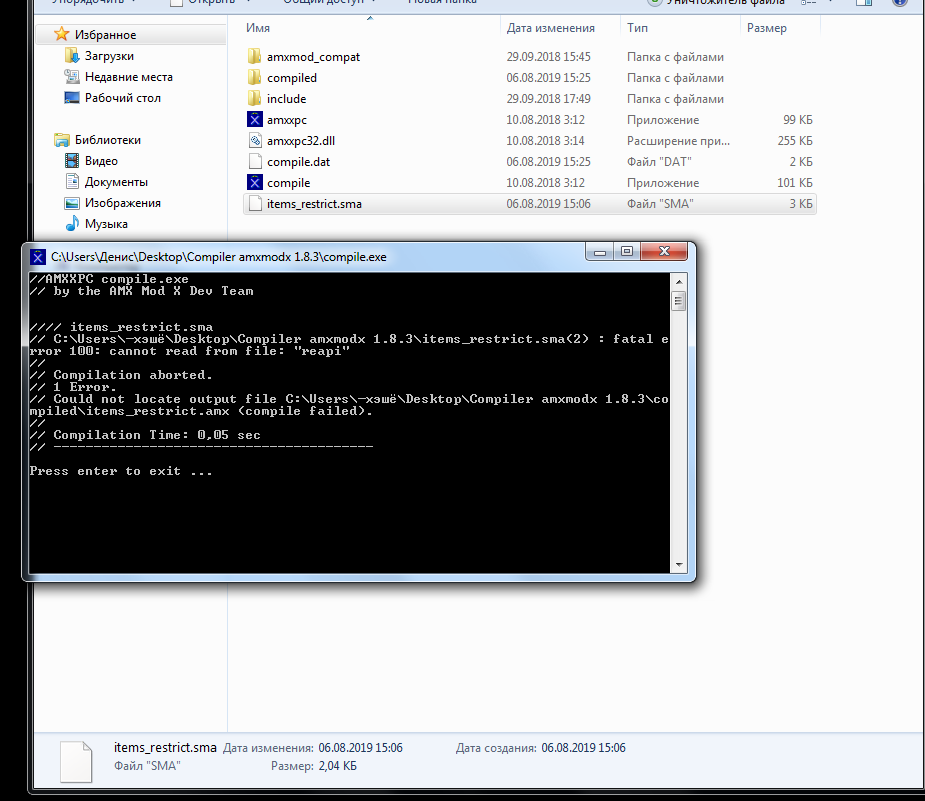Open the Музыка library label
The image size is (925, 801).
(x=106, y=224)
